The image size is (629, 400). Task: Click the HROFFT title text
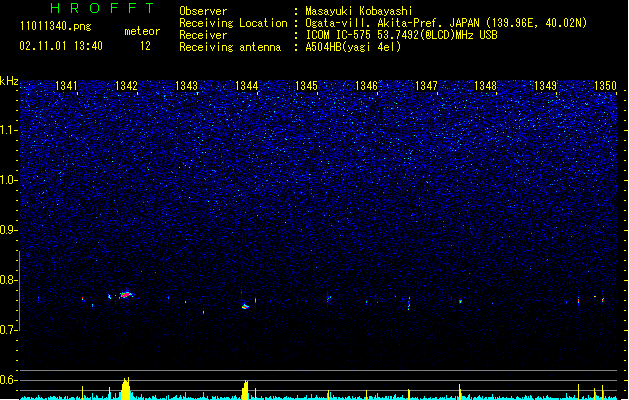[103, 8]
